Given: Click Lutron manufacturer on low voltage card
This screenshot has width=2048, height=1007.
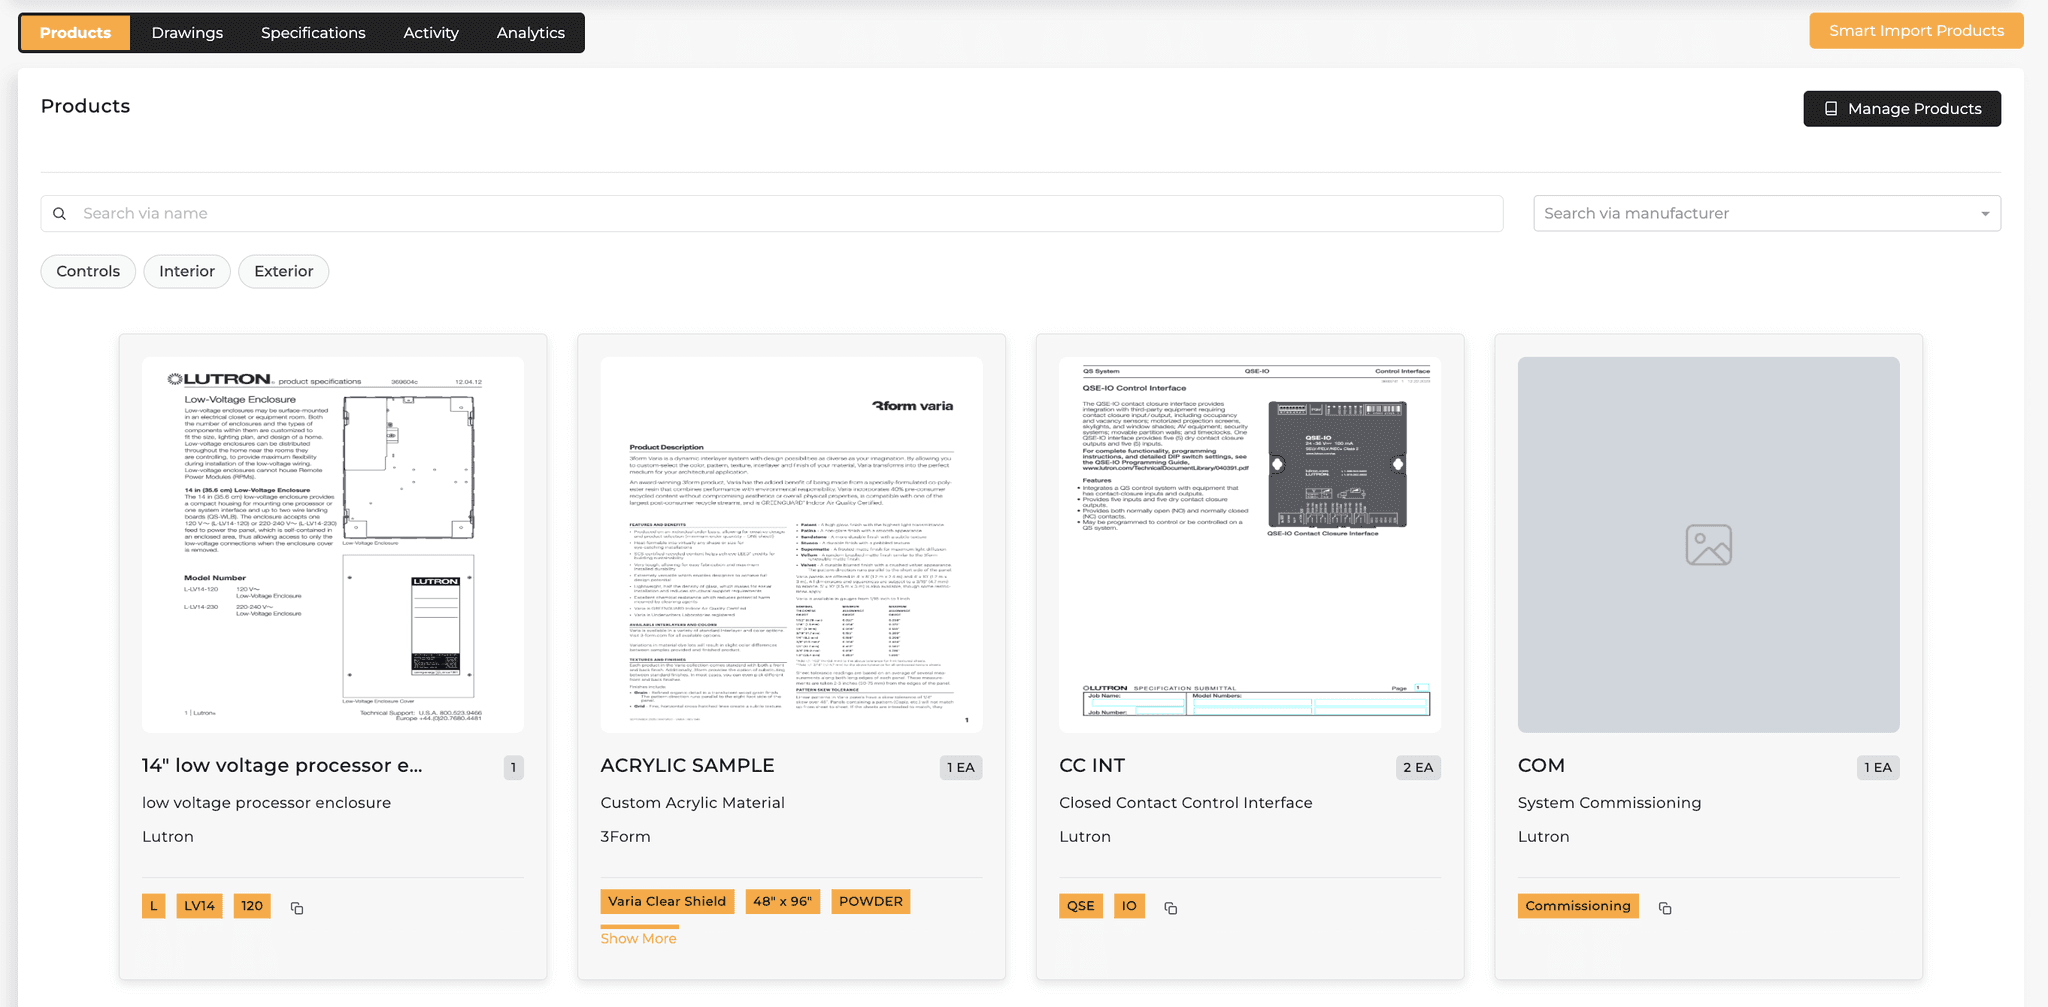Looking at the screenshot, I should [168, 836].
